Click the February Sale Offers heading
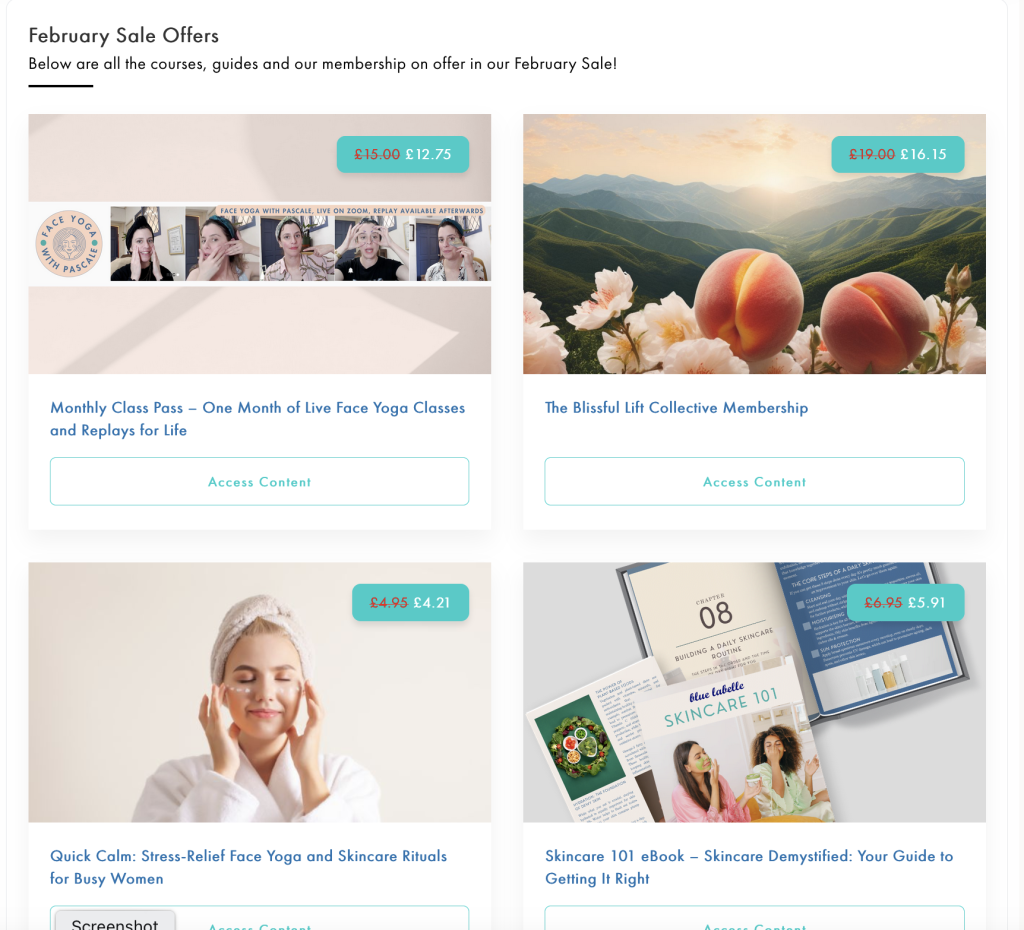 [123, 35]
